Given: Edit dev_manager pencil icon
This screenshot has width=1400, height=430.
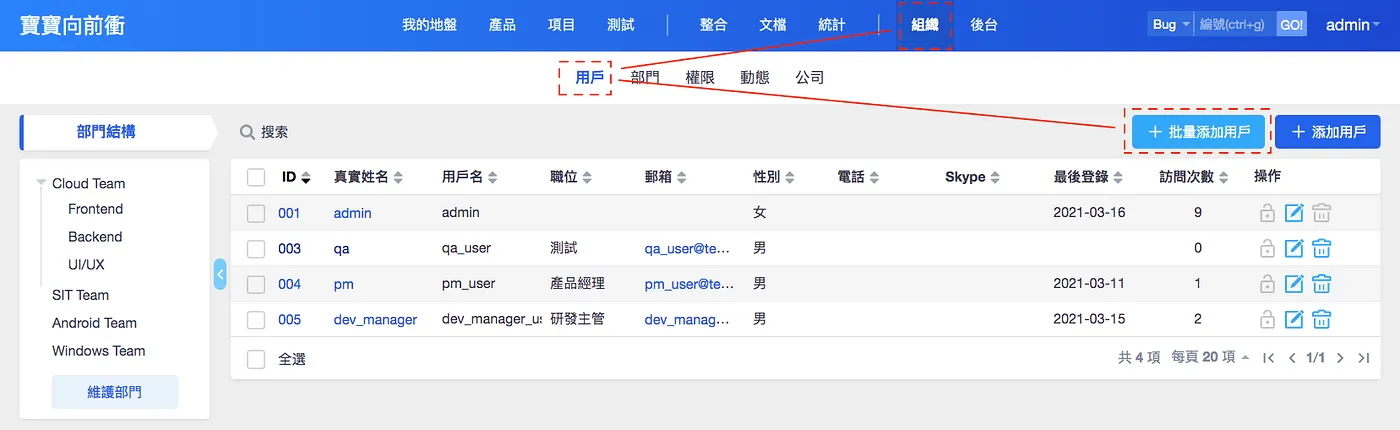Looking at the screenshot, I should [x=1294, y=320].
